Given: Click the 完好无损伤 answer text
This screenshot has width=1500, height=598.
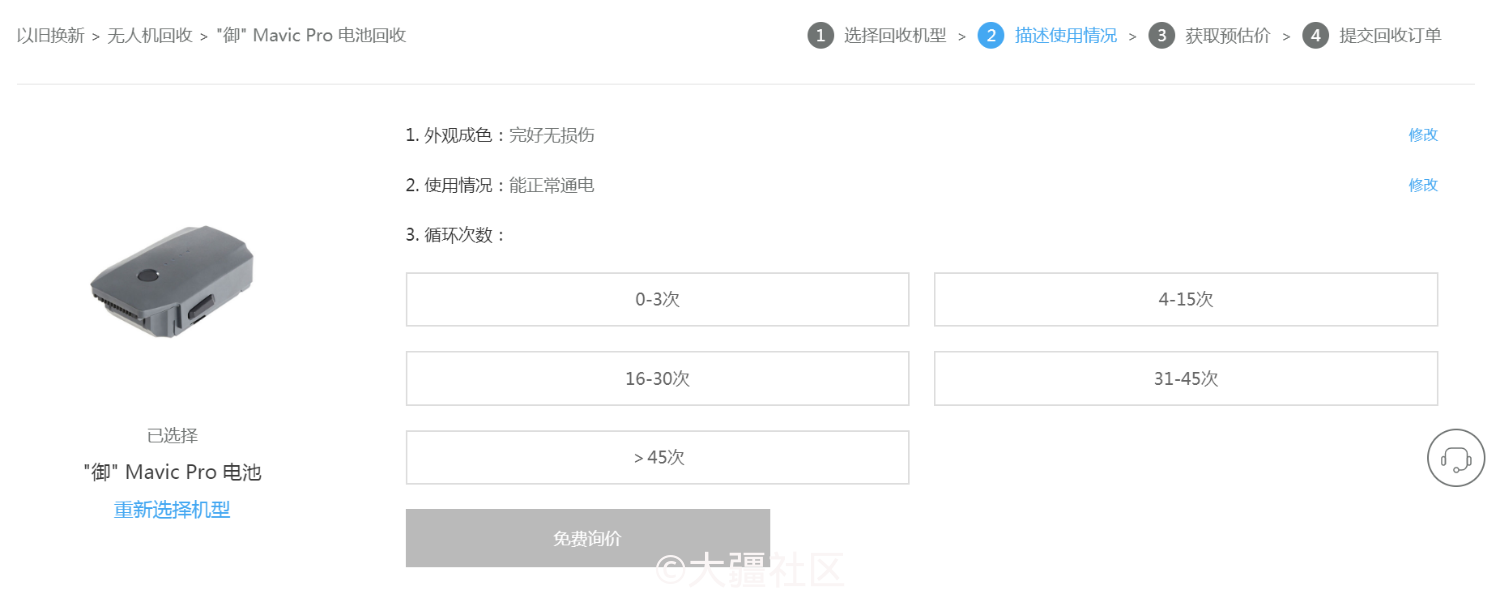Looking at the screenshot, I should [552, 135].
